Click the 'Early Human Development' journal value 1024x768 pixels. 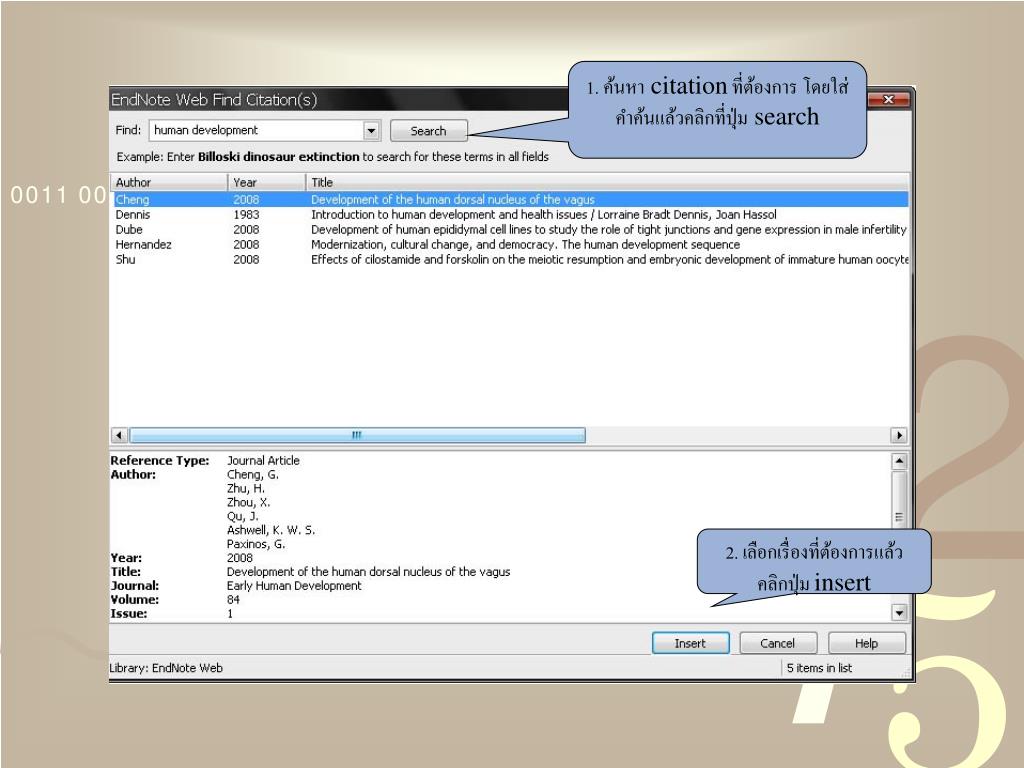click(x=294, y=586)
